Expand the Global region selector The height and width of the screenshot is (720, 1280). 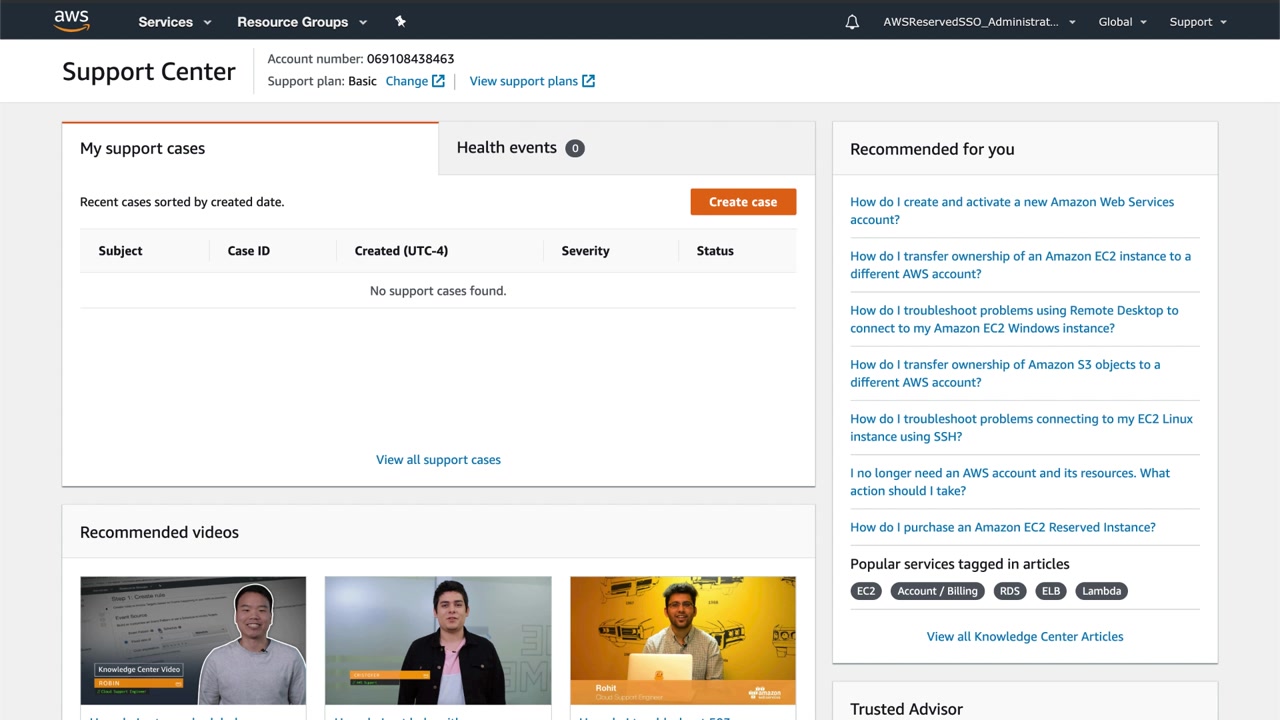pyautogui.click(x=1122, y=22)
